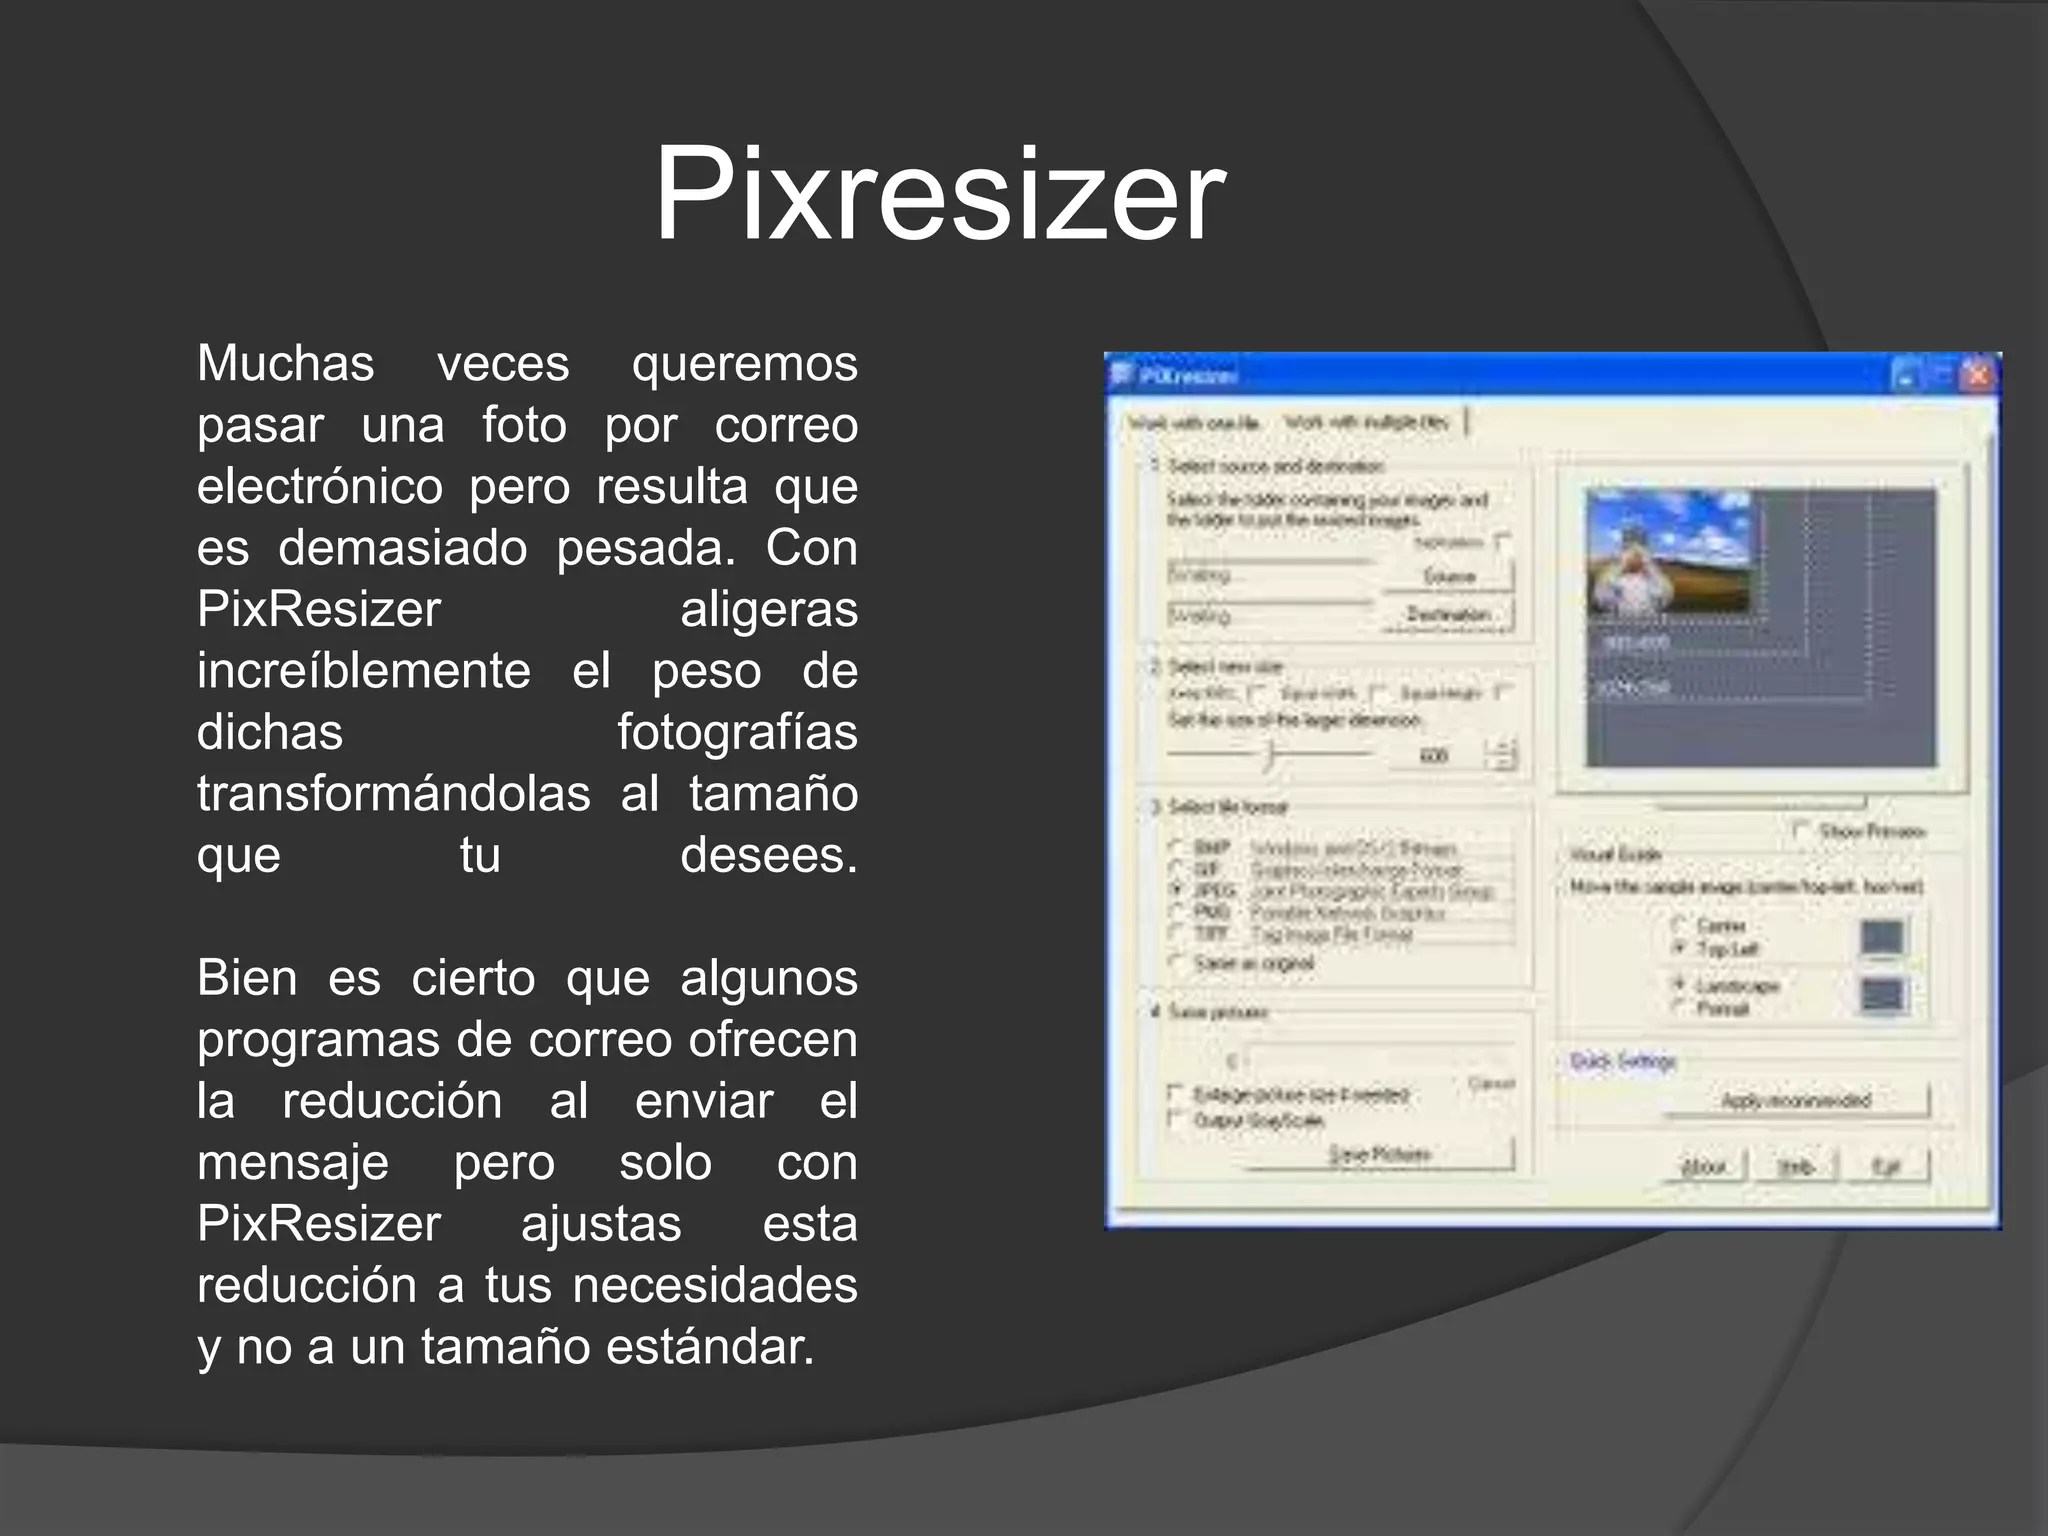Click the sample photo in preview pane
Screen dimensions: 2048x1536
[x=1669, y=552]
